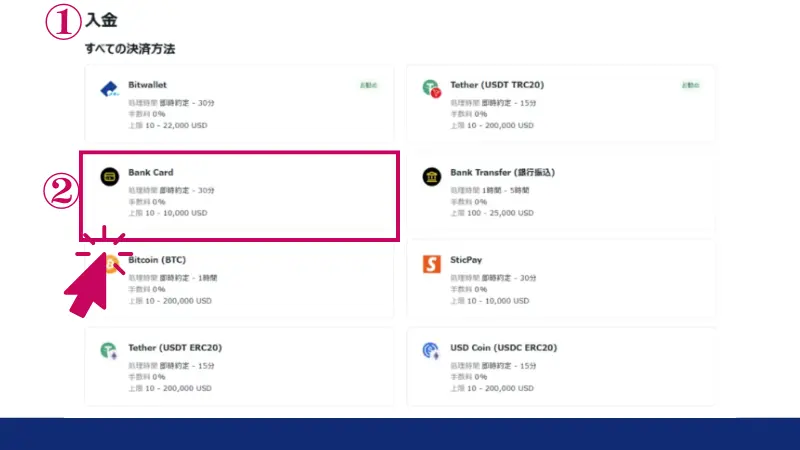The image size is (800, 450).
Task: Click the Tether USDT ERC20 coin icon
Action: tap(109, 351)
